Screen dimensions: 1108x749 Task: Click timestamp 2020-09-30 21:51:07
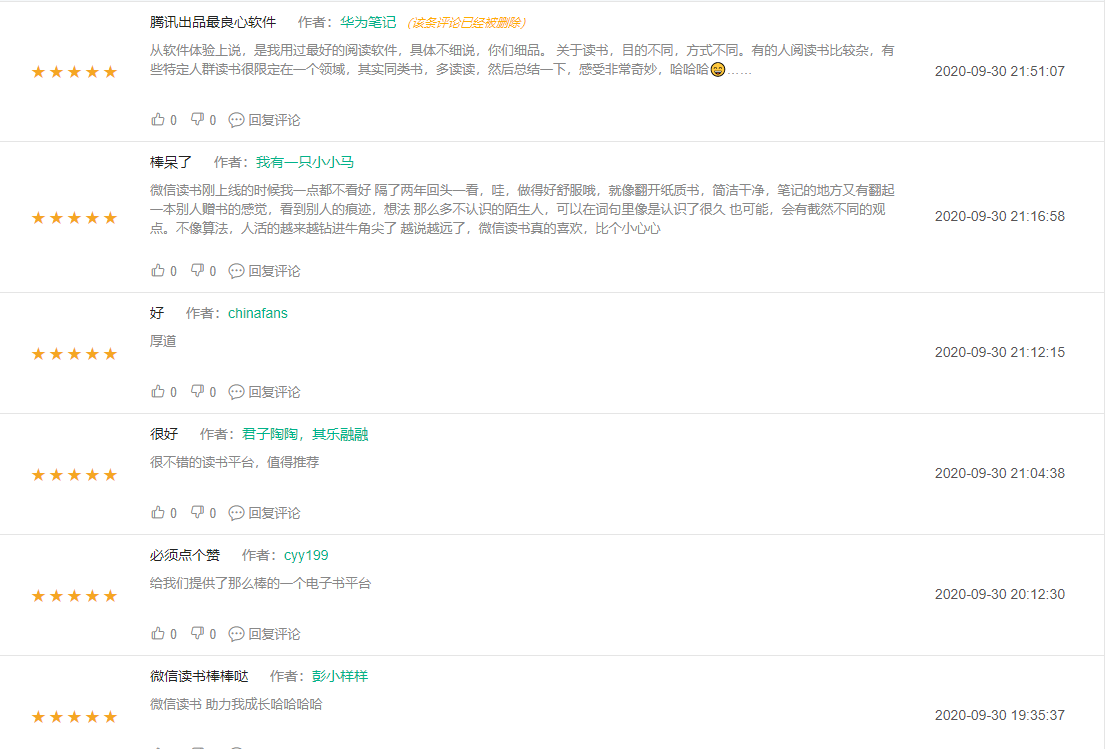(999, 71)
